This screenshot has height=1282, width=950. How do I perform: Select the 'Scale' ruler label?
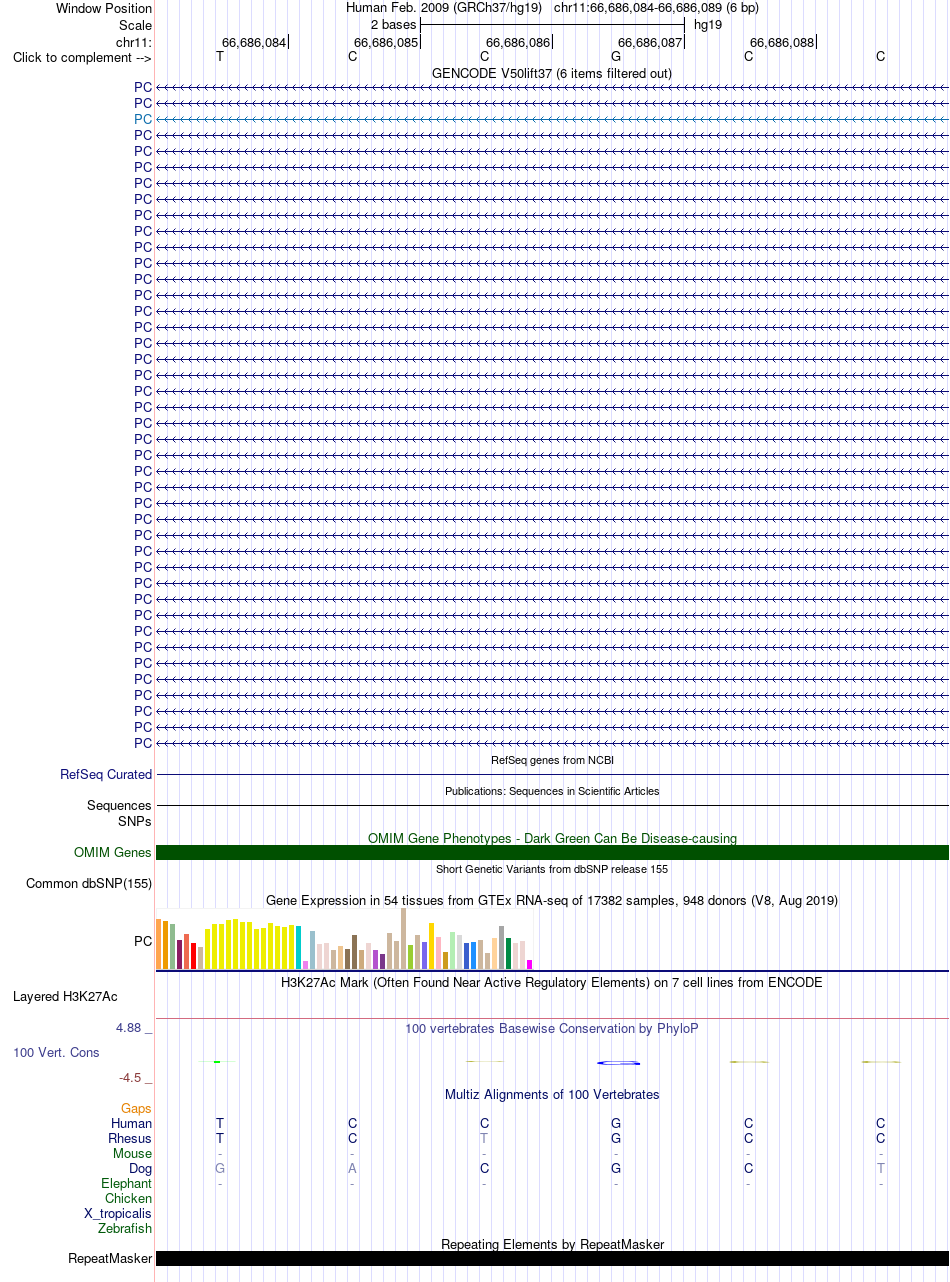pyautogui.click(x=135, y=25)
